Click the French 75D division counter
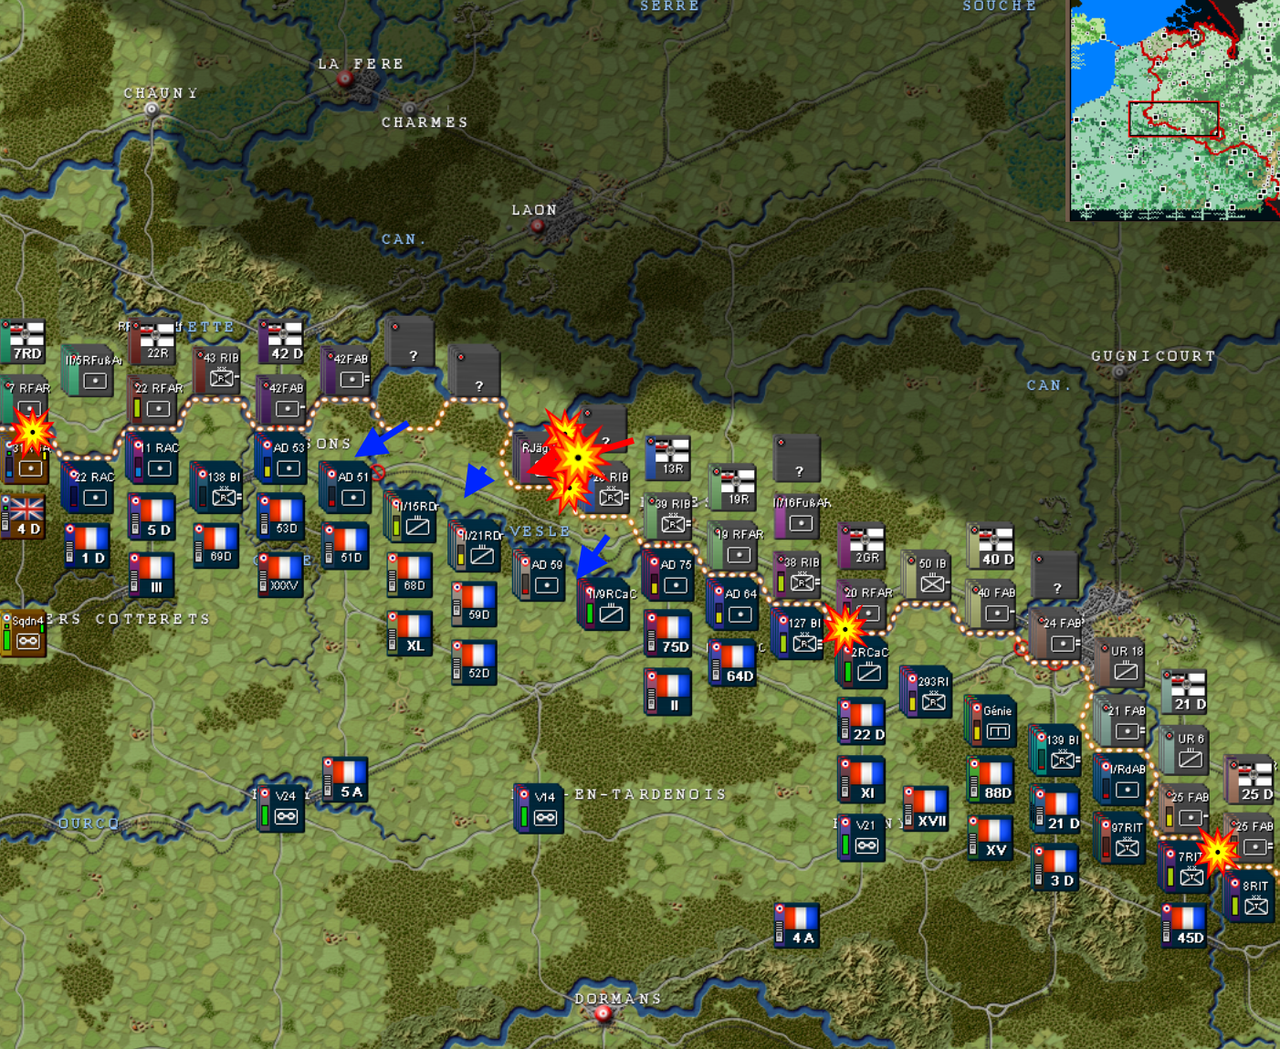Screen dimensions: 1280x1049 point(669,633)
